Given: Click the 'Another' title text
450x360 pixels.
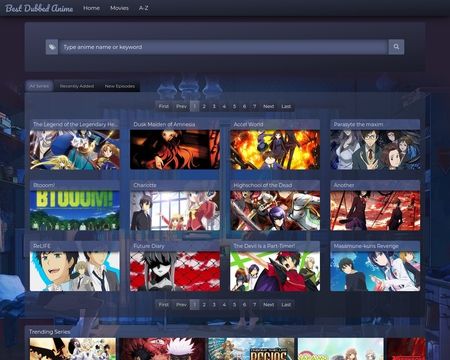Looking at the screenshot, I should click(344, 185).
